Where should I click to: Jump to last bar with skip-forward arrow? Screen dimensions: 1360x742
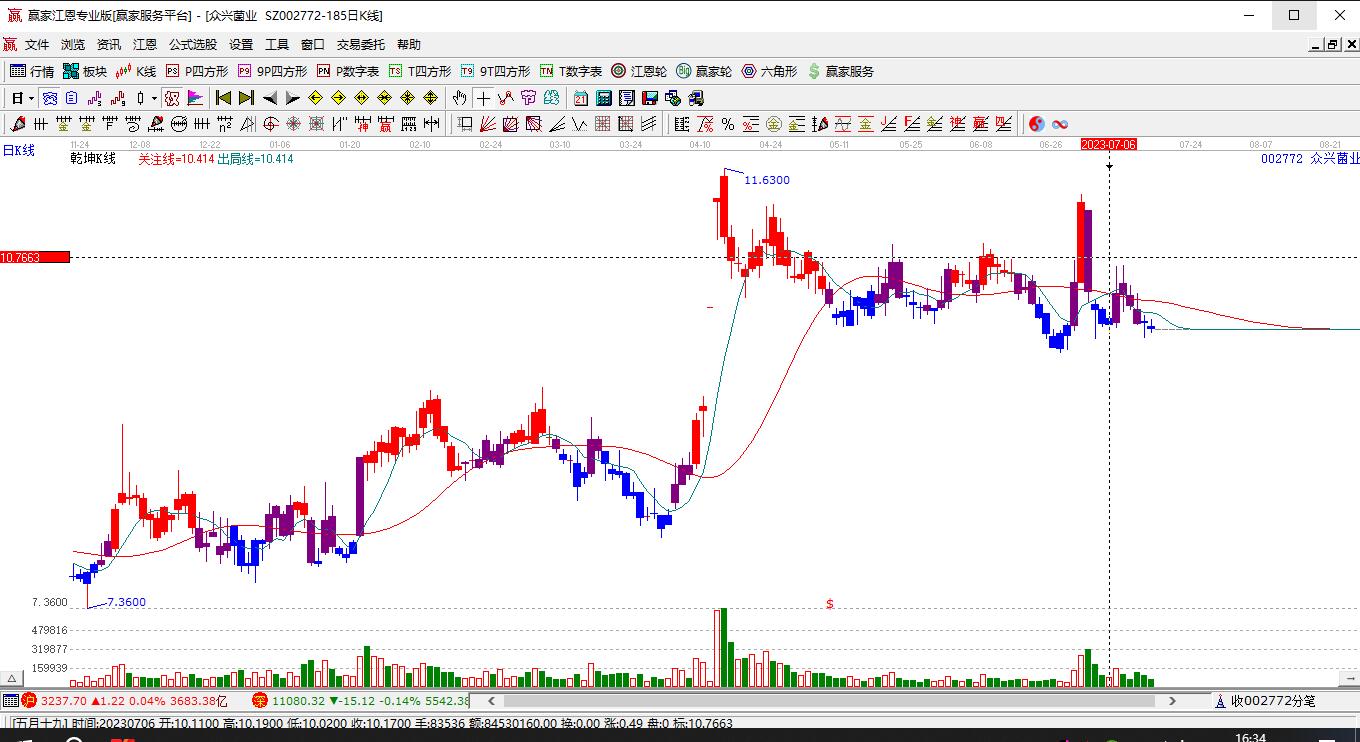246,98
